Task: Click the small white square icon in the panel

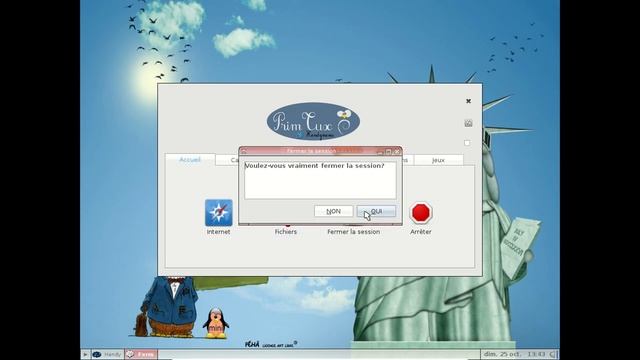Action: tap(467, 143)
